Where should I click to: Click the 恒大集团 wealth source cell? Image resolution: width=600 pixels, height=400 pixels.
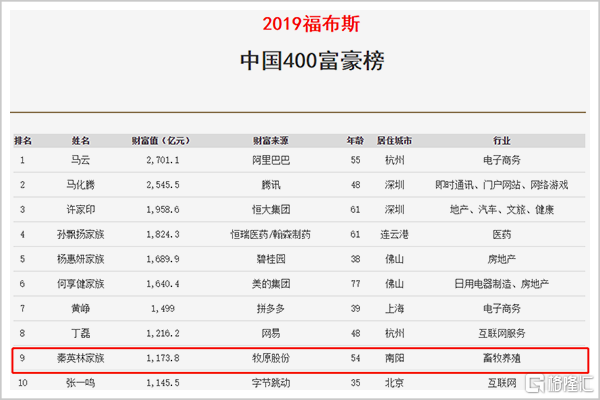[x=271, y=210]
